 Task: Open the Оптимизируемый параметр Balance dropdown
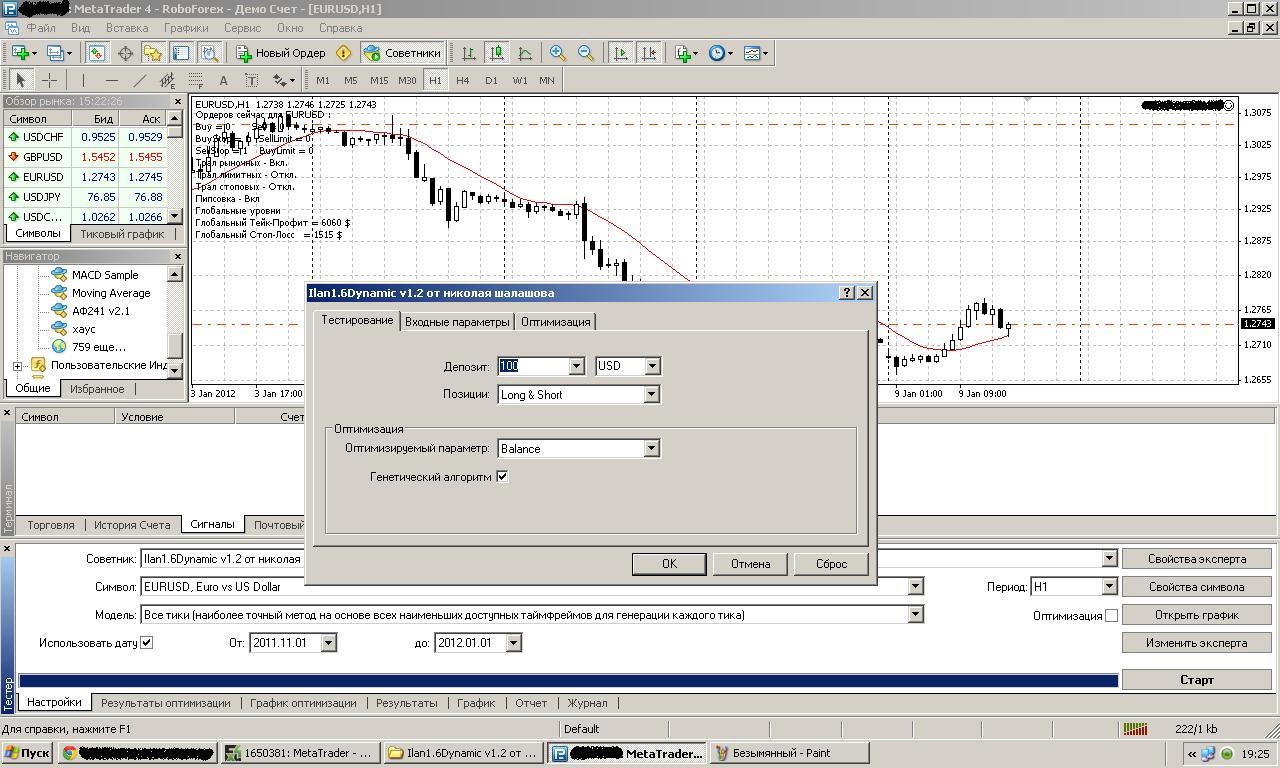(651, 448)
